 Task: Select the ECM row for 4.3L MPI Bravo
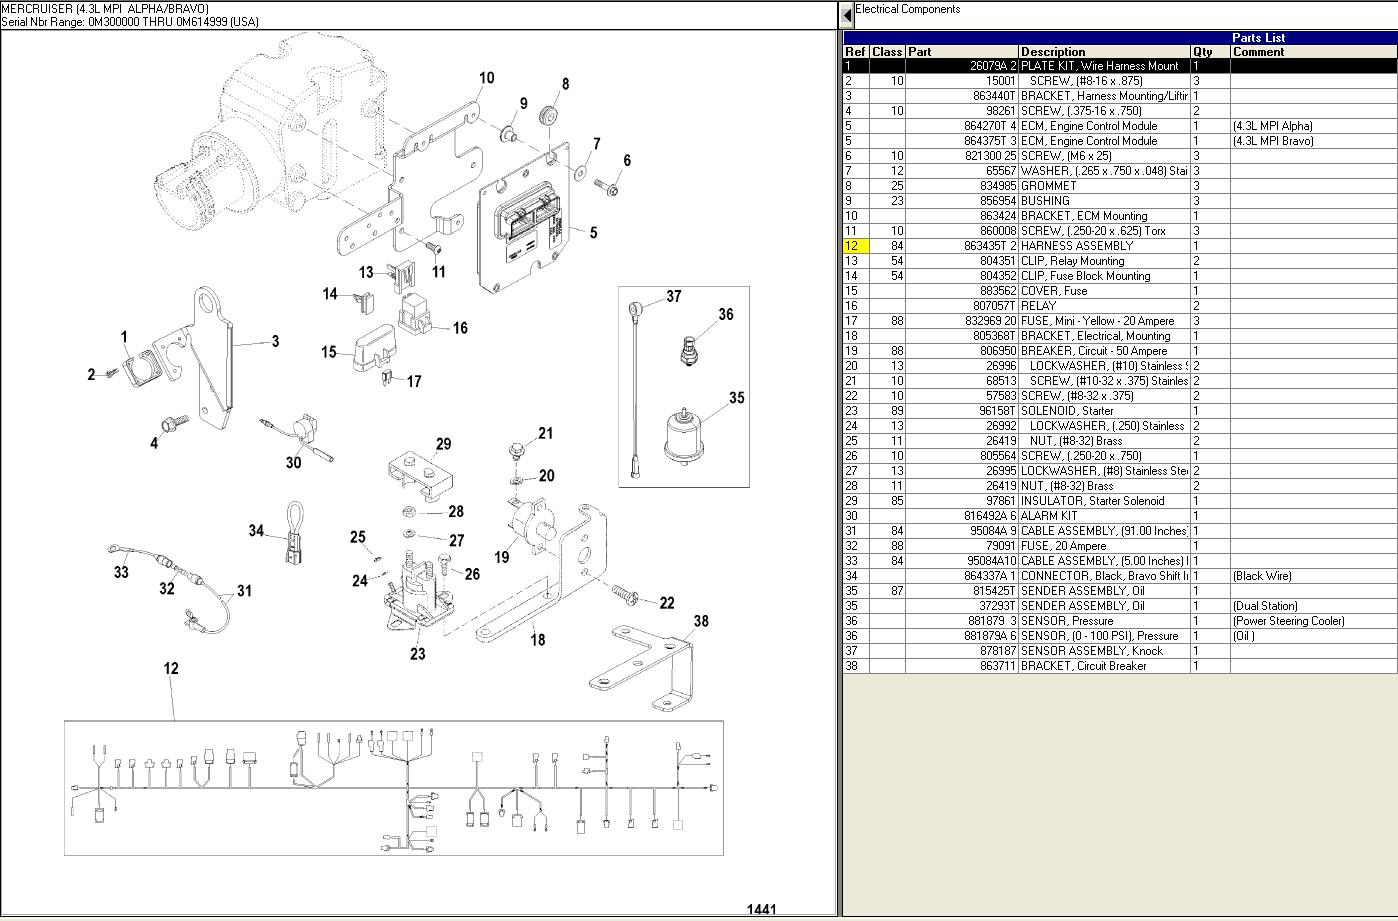(1120, 141)
